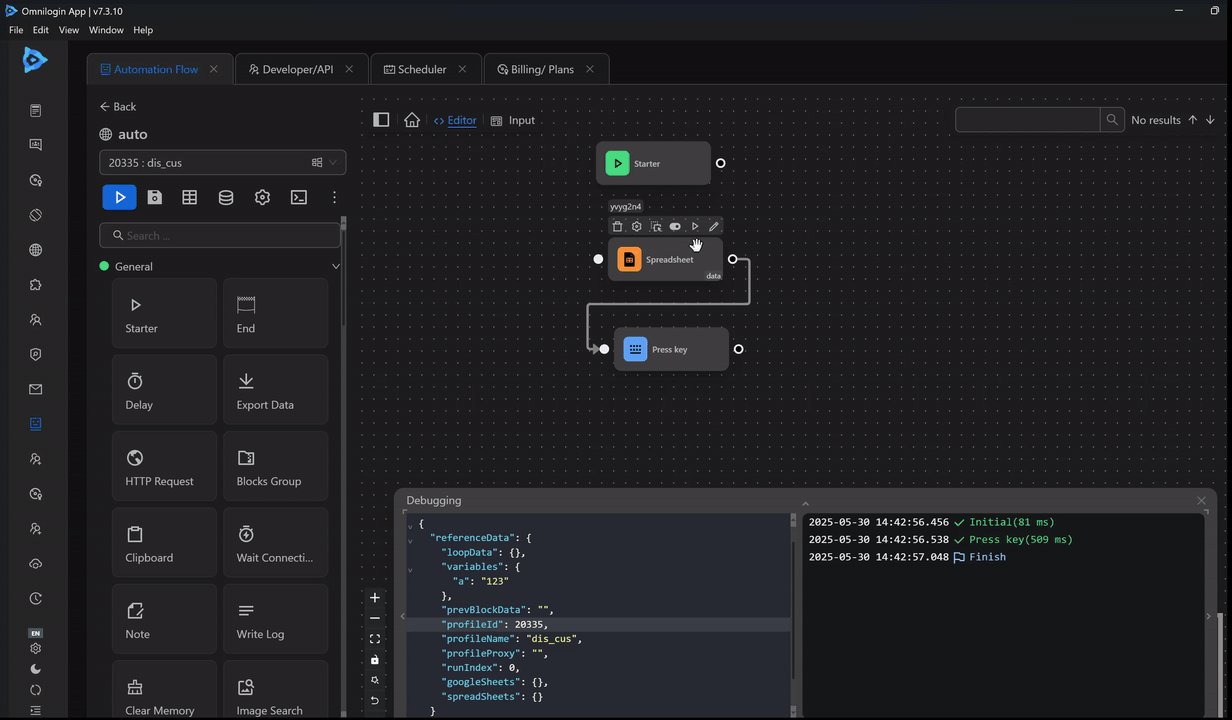The width and height of the screenshot is (1232, 720).
Task: Open the terminal console icon in the toolbar
Action: click(298, 197)
